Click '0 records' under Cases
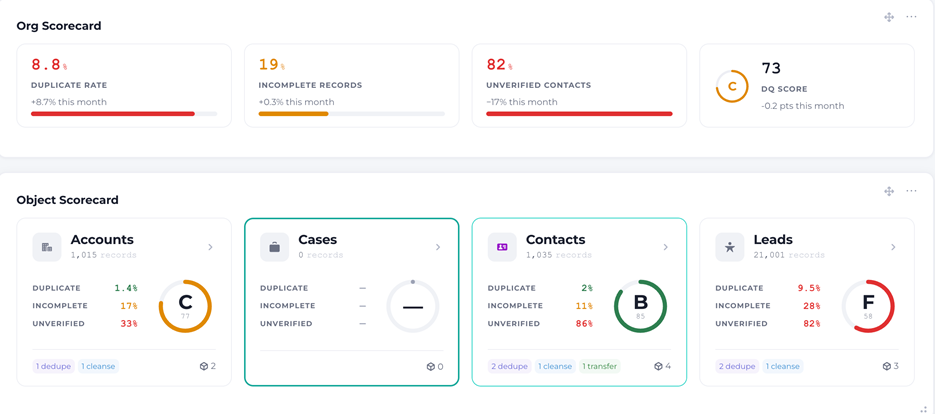This screenshot has height=414, width=935. tap(321, 255)
